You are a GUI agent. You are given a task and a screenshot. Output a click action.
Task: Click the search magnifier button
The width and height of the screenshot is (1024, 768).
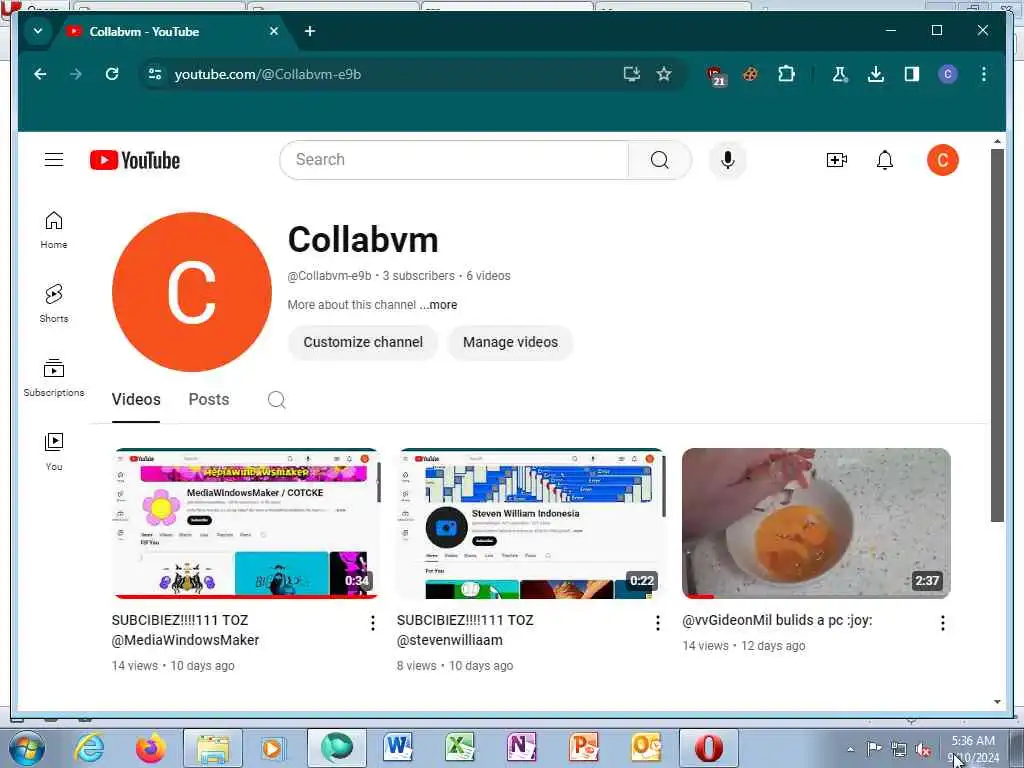point(660,160)
